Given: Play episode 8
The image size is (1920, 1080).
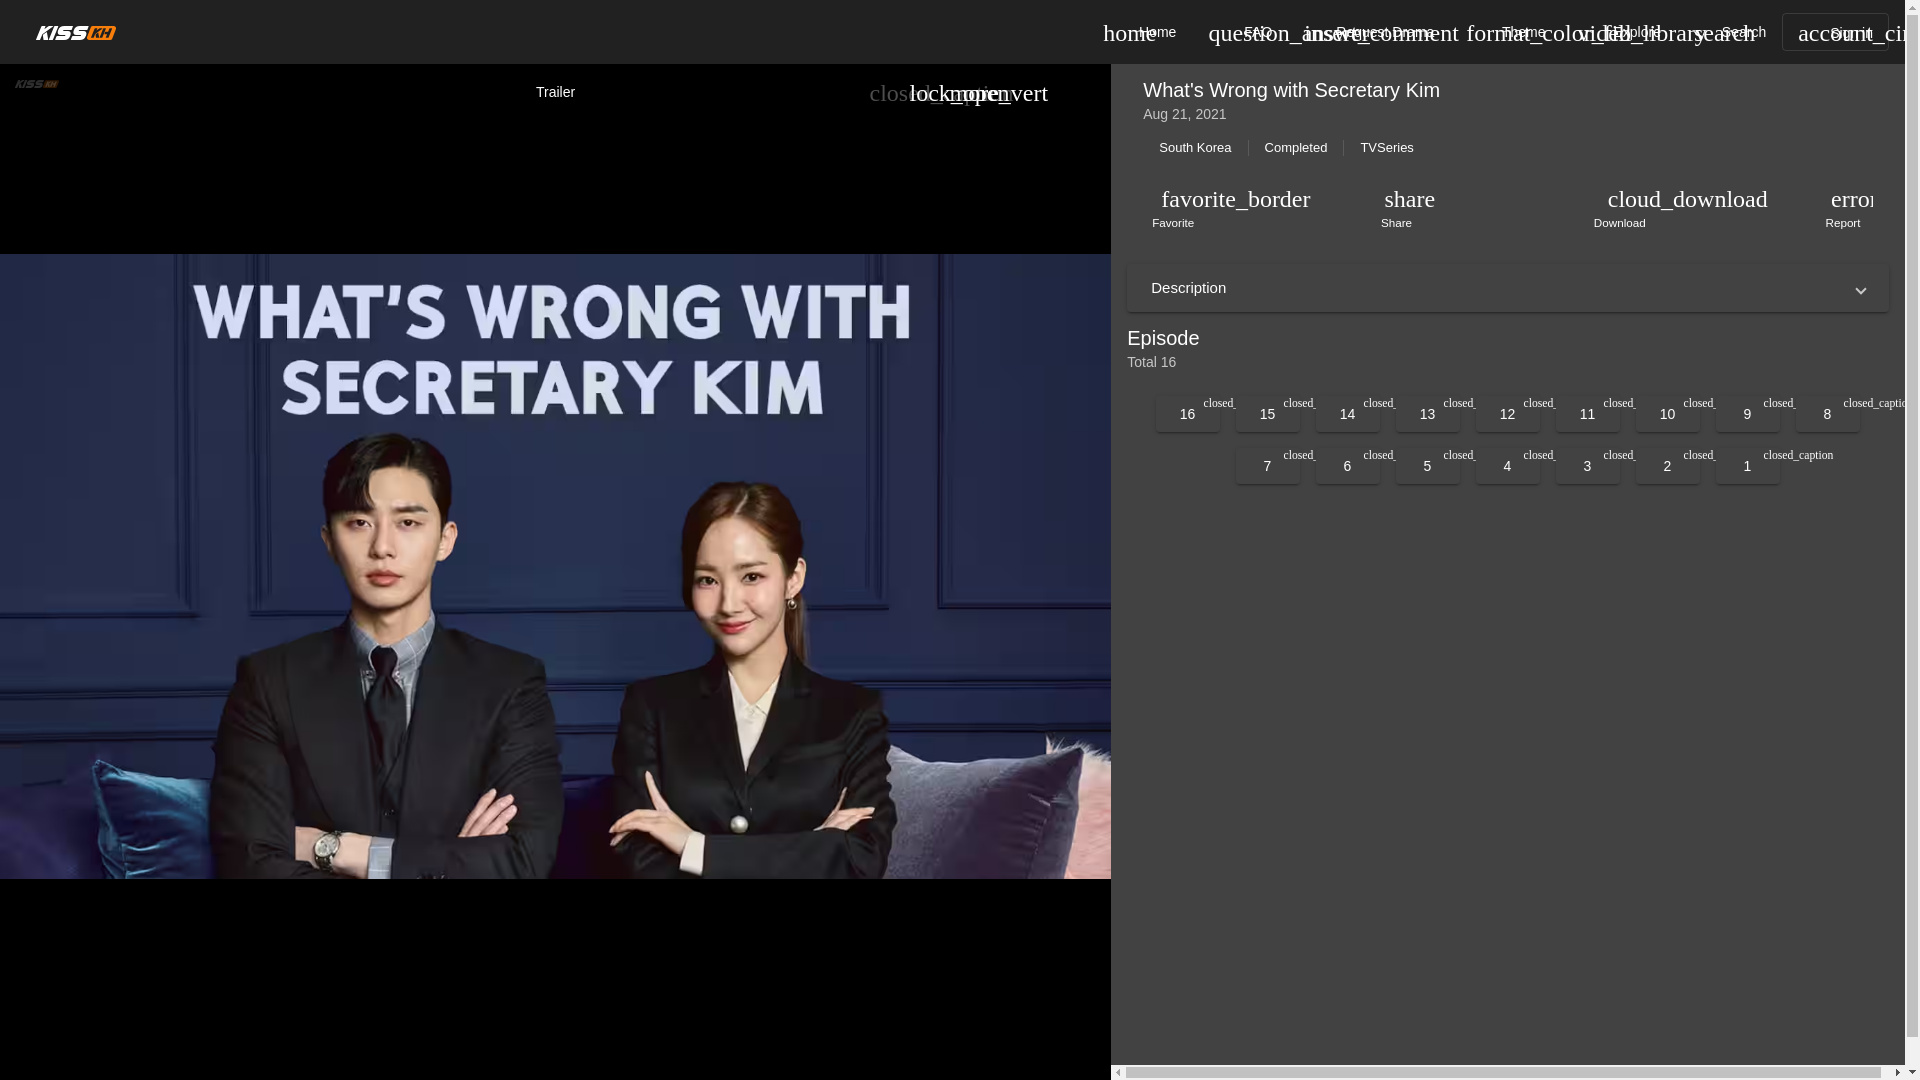Looking at the screenshot, I should point(1827,414).
